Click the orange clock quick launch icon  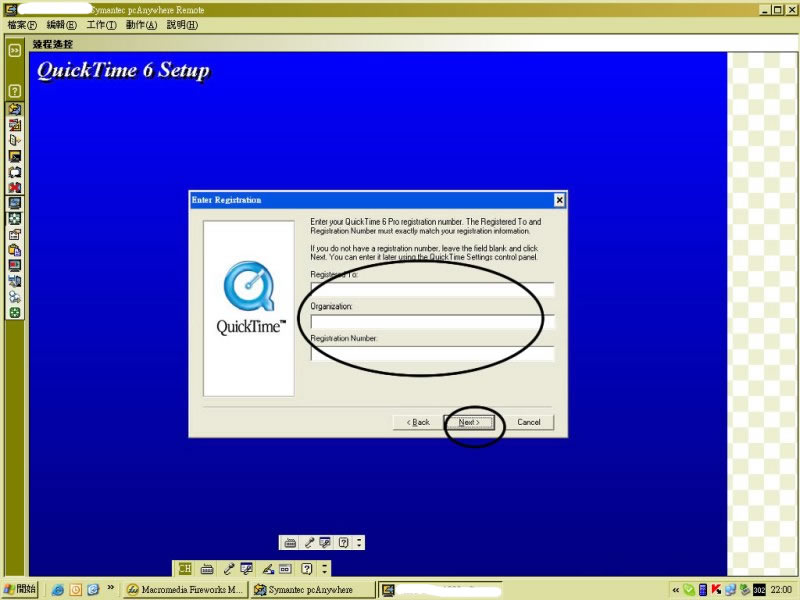[76, 590]
